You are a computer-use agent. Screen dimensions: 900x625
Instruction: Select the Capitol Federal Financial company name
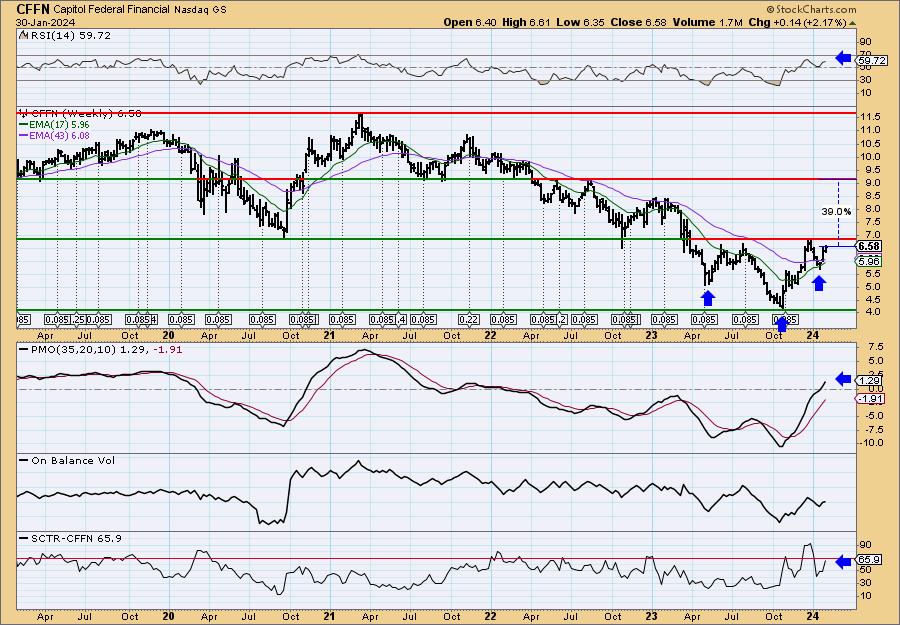pyautogui.click(x=112, y=9)
